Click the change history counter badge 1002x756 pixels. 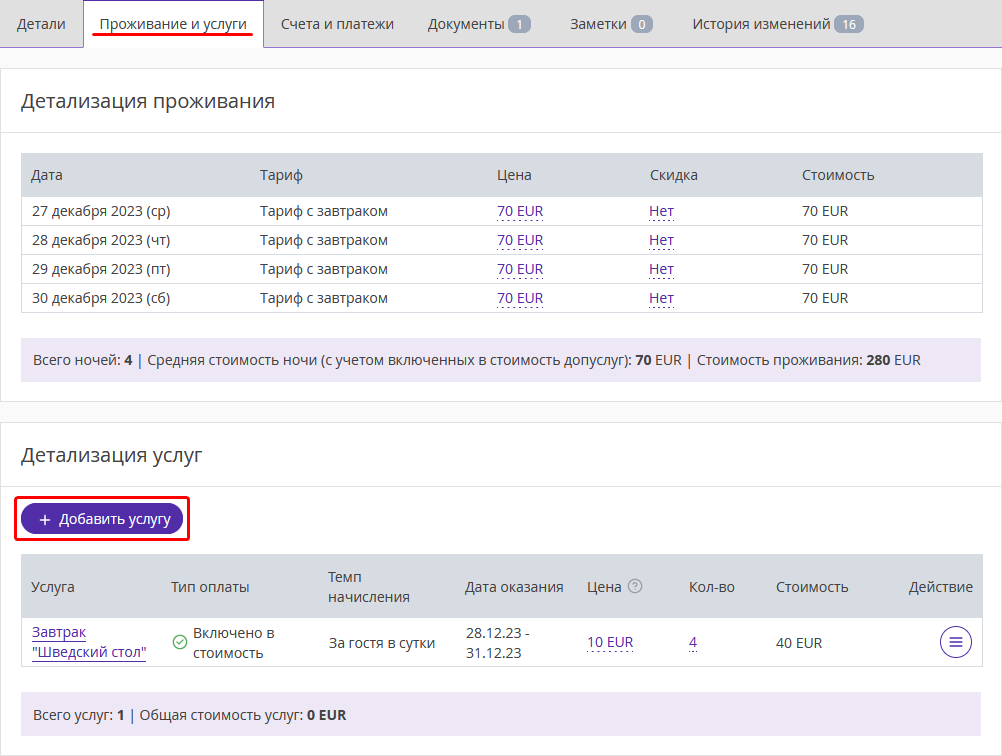(849, 24)
